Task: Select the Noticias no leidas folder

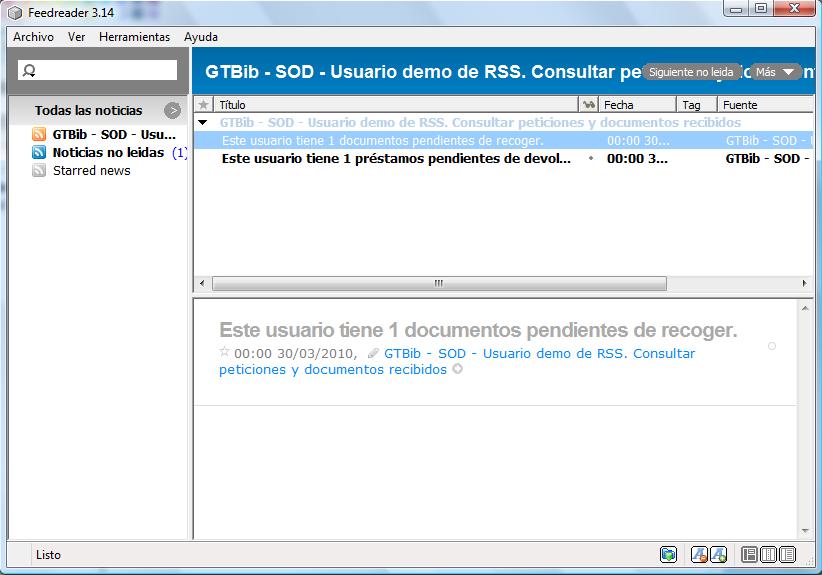Action: click(x=108, y=153)
